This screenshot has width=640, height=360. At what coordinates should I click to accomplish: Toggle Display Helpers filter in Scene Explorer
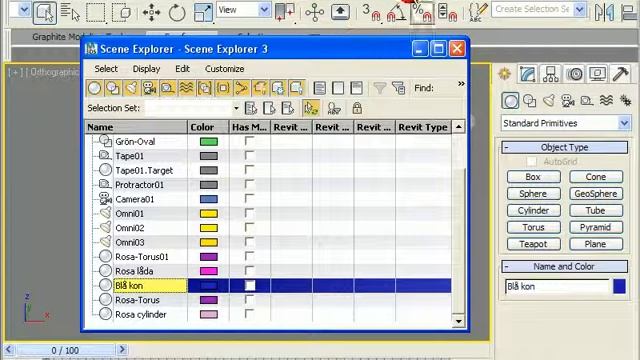click(168, 88)
